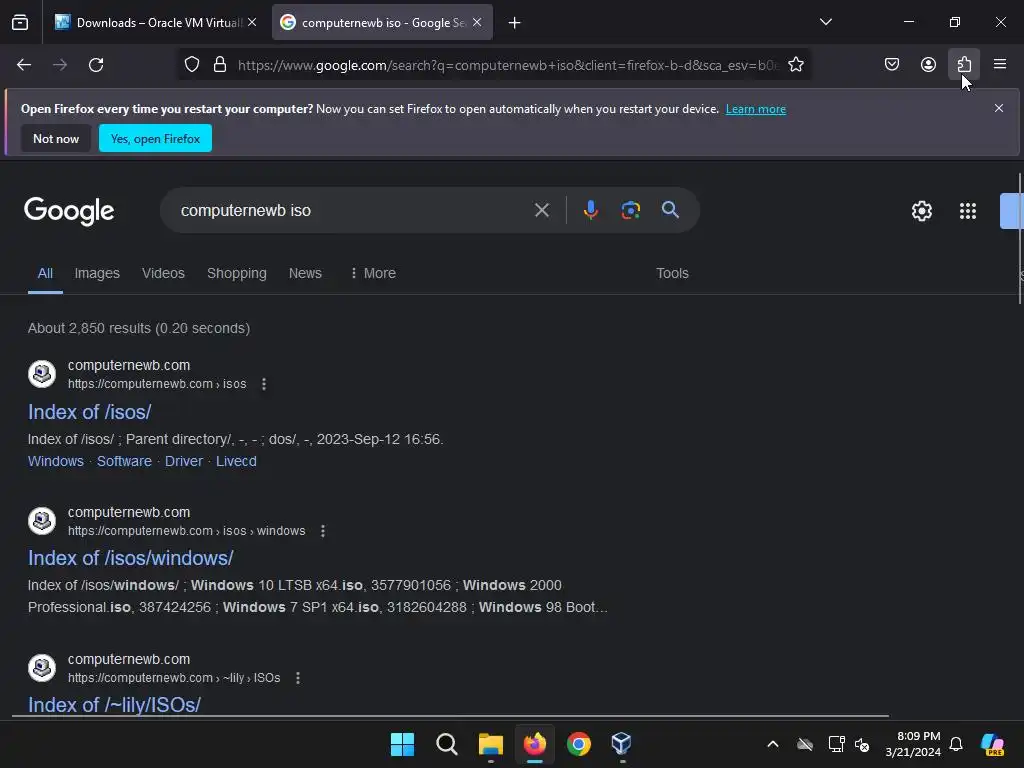Clear the search box text

click(541, 210)
